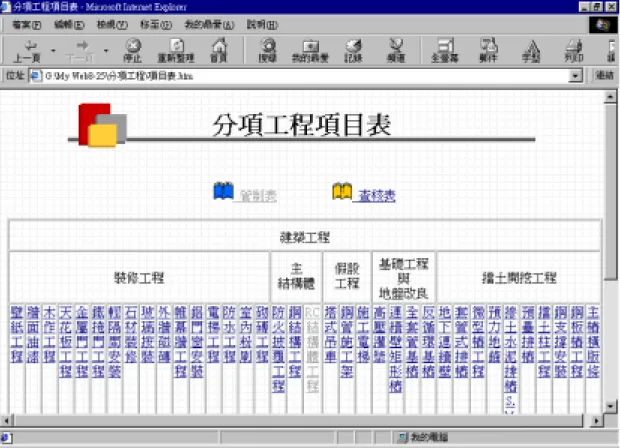Open the 電梯工程 link

[213, 334]
